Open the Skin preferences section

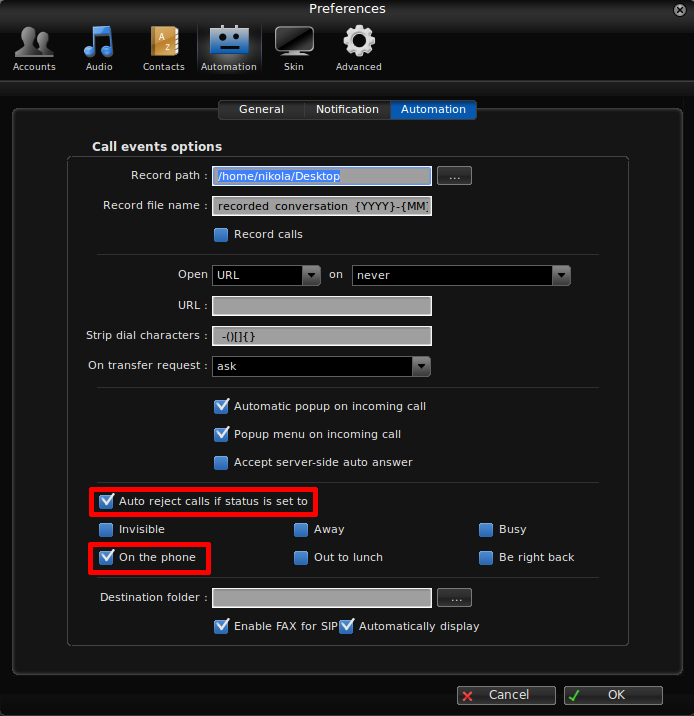tap(294, 48)
